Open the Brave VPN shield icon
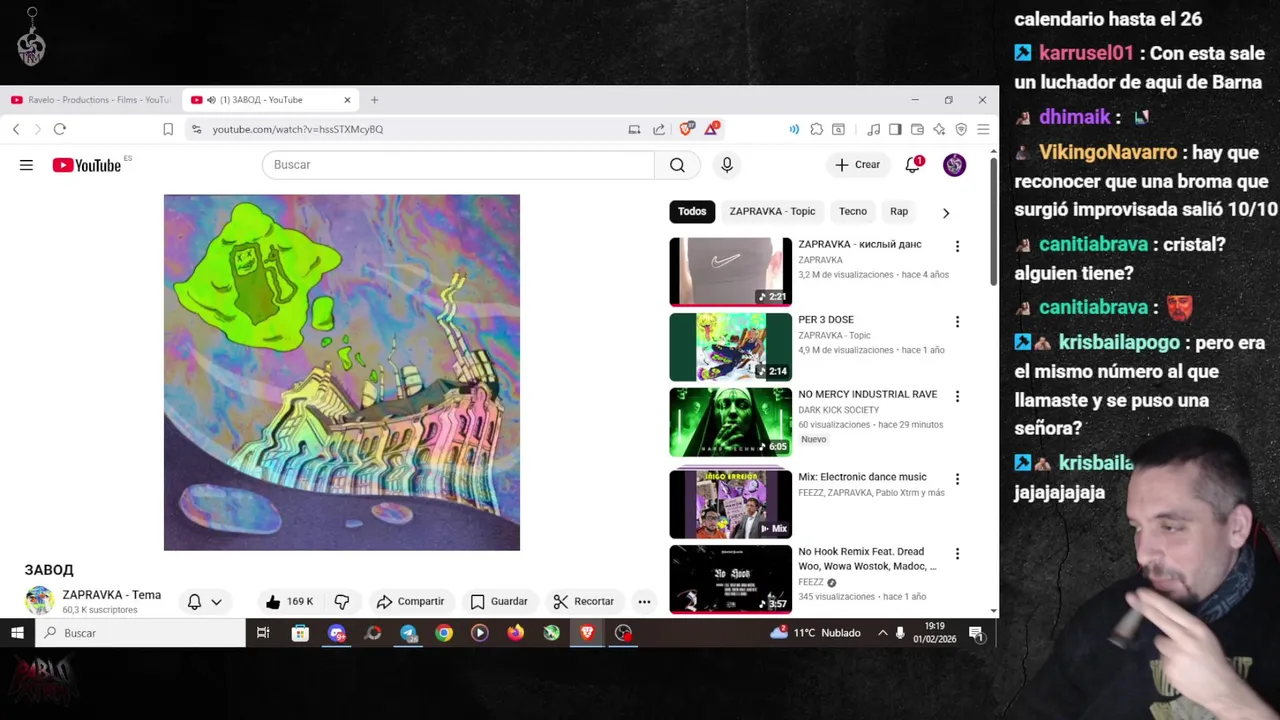Image resolution: width=1280 pixels, height=720 pixels. coord(961,129)
